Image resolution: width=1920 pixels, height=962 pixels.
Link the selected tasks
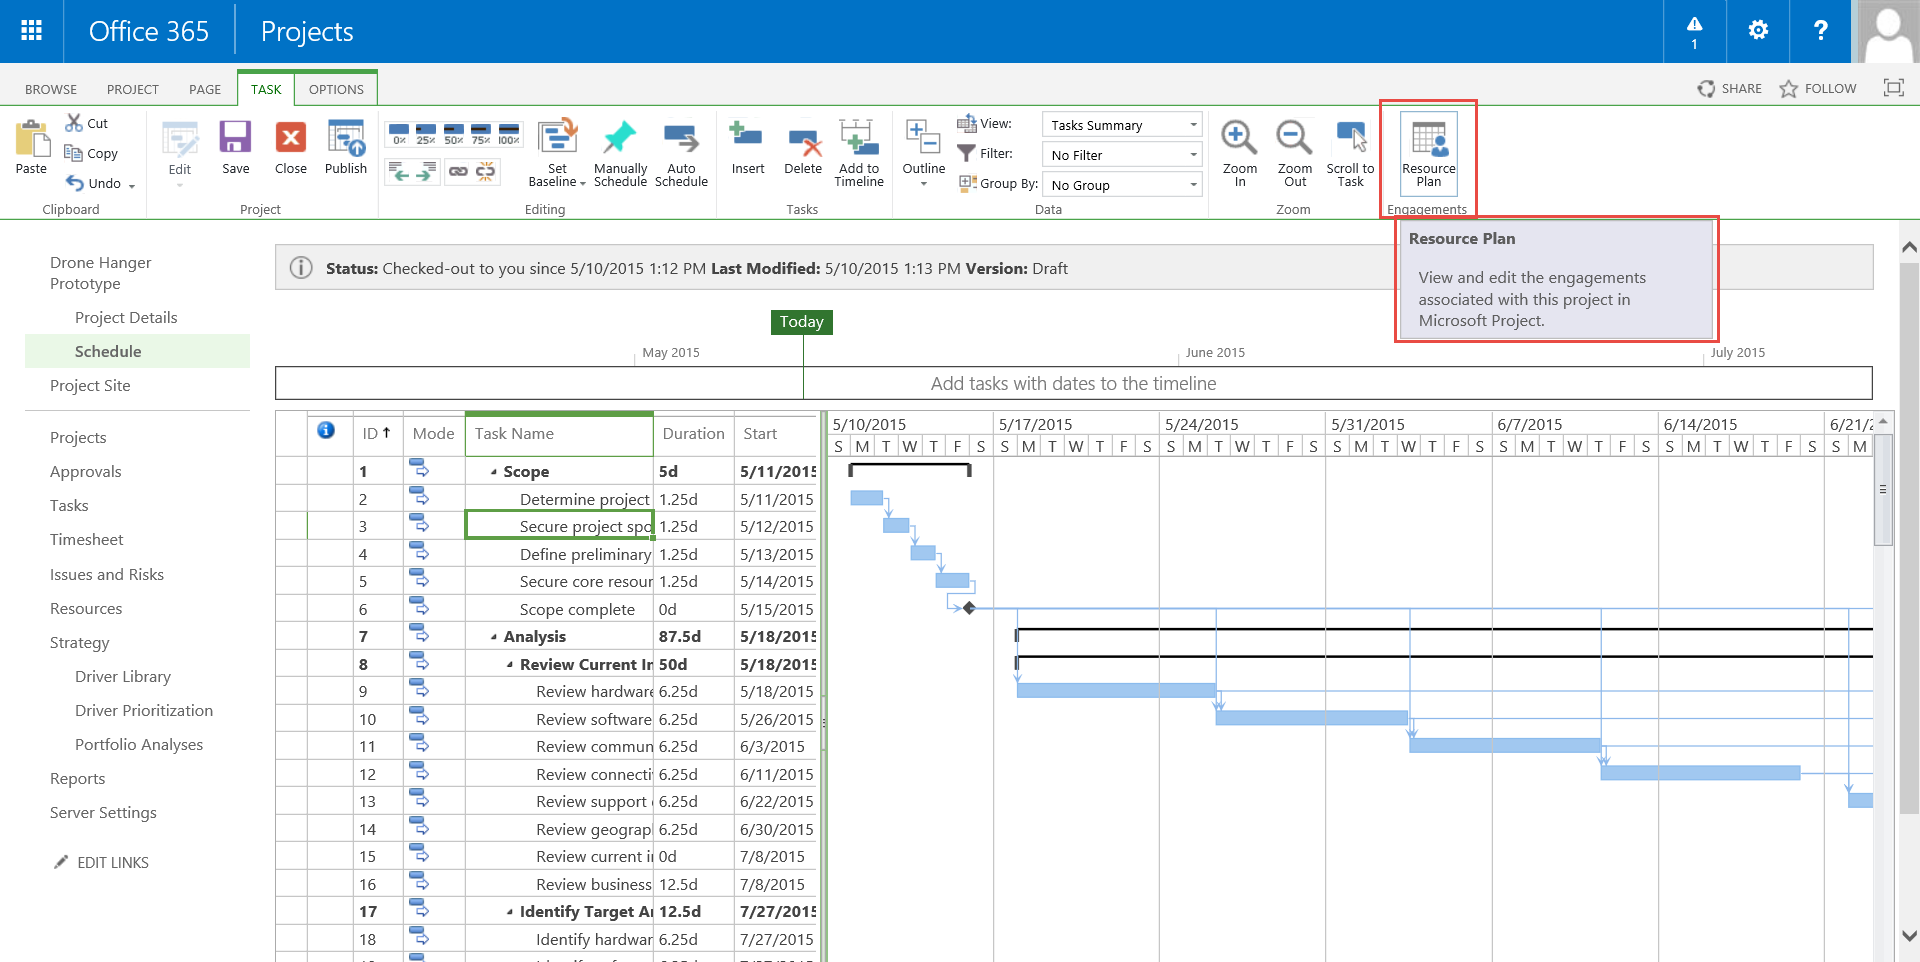(x=458, y=171)
